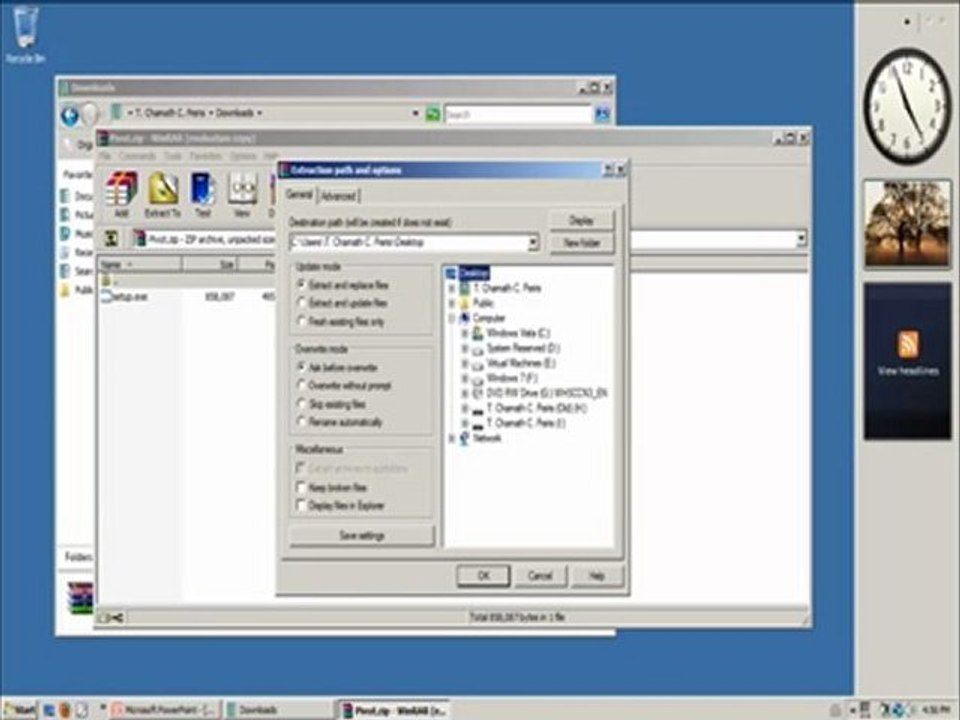Open the Favorites menu in WinRAR
Screen dimensions: 960x720
coord(205,156)
